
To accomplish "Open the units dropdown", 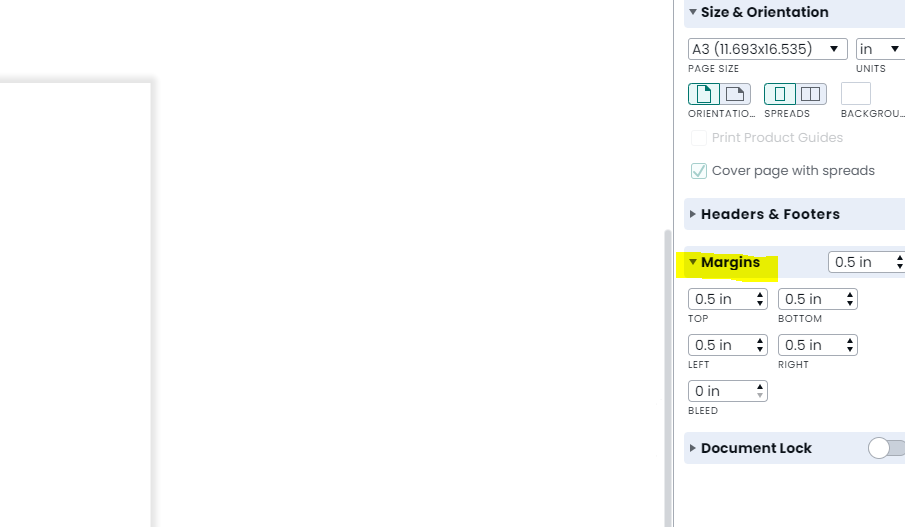I will pyautogui.click(x=880, y=49).
